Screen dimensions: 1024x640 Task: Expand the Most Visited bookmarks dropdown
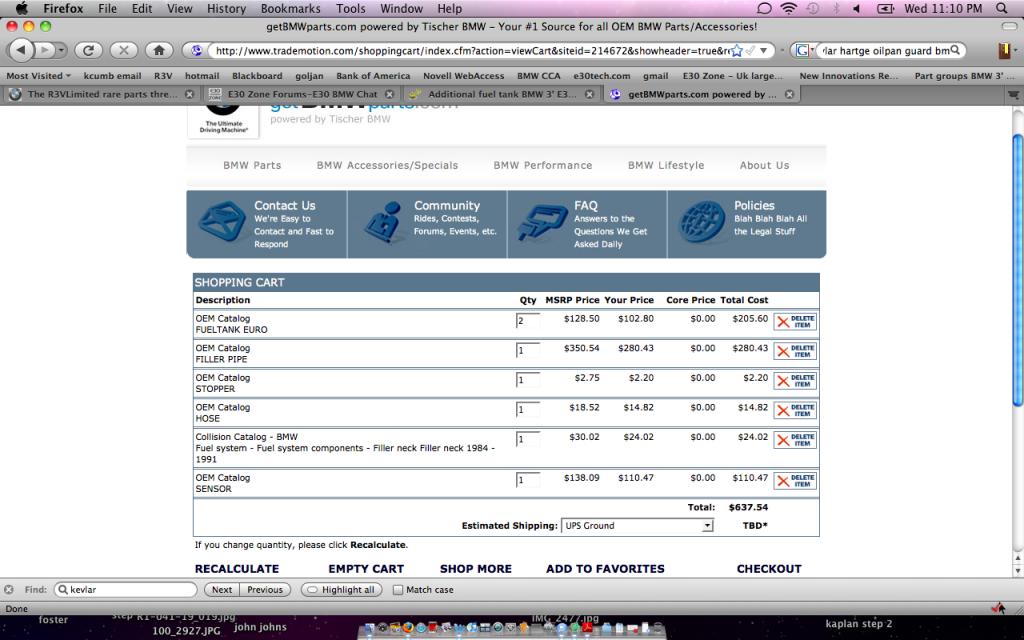click(x=39, y=75)
